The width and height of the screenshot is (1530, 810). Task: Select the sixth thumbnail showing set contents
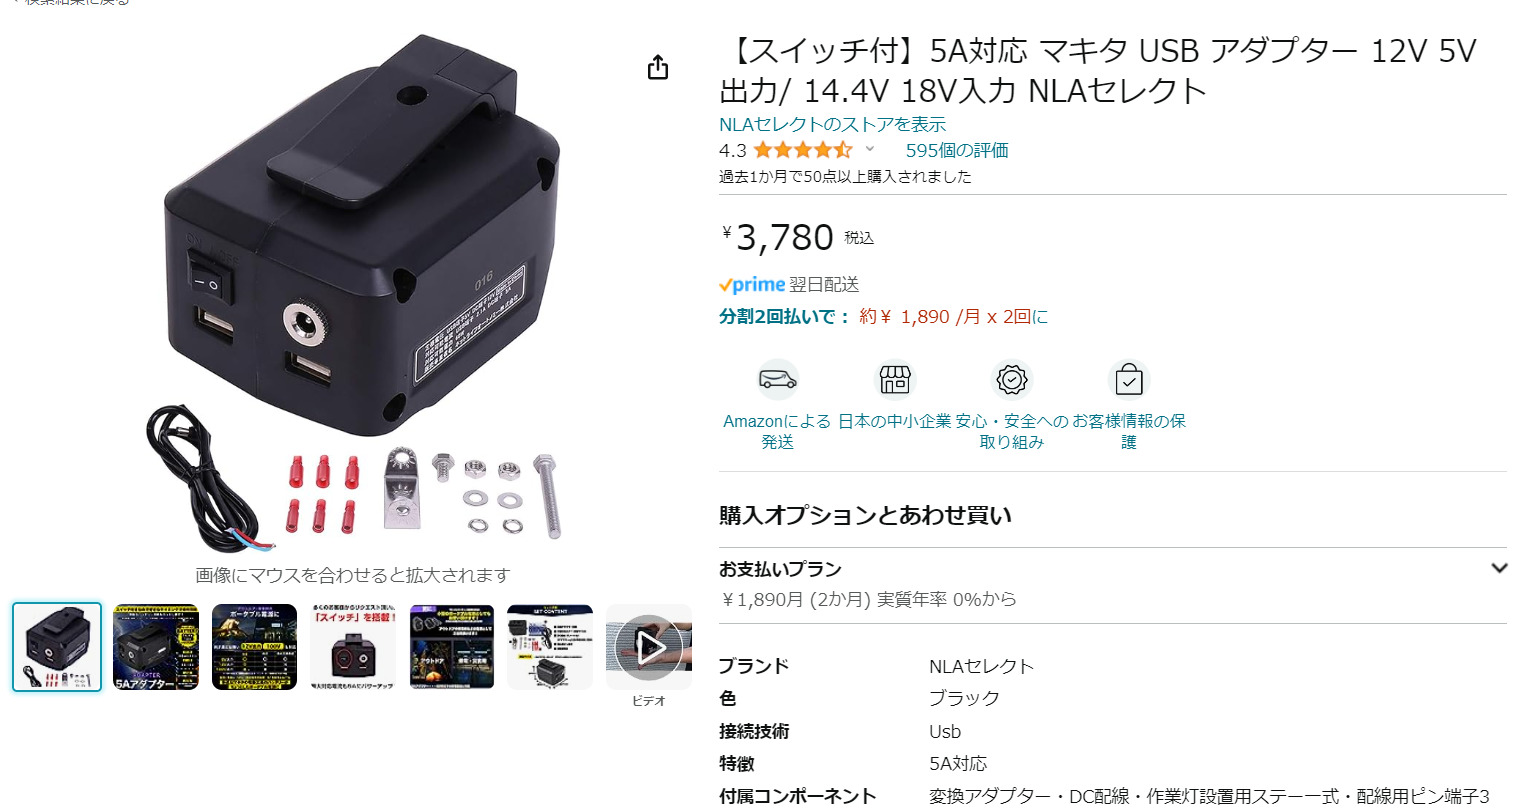click(x=550, y=647)
